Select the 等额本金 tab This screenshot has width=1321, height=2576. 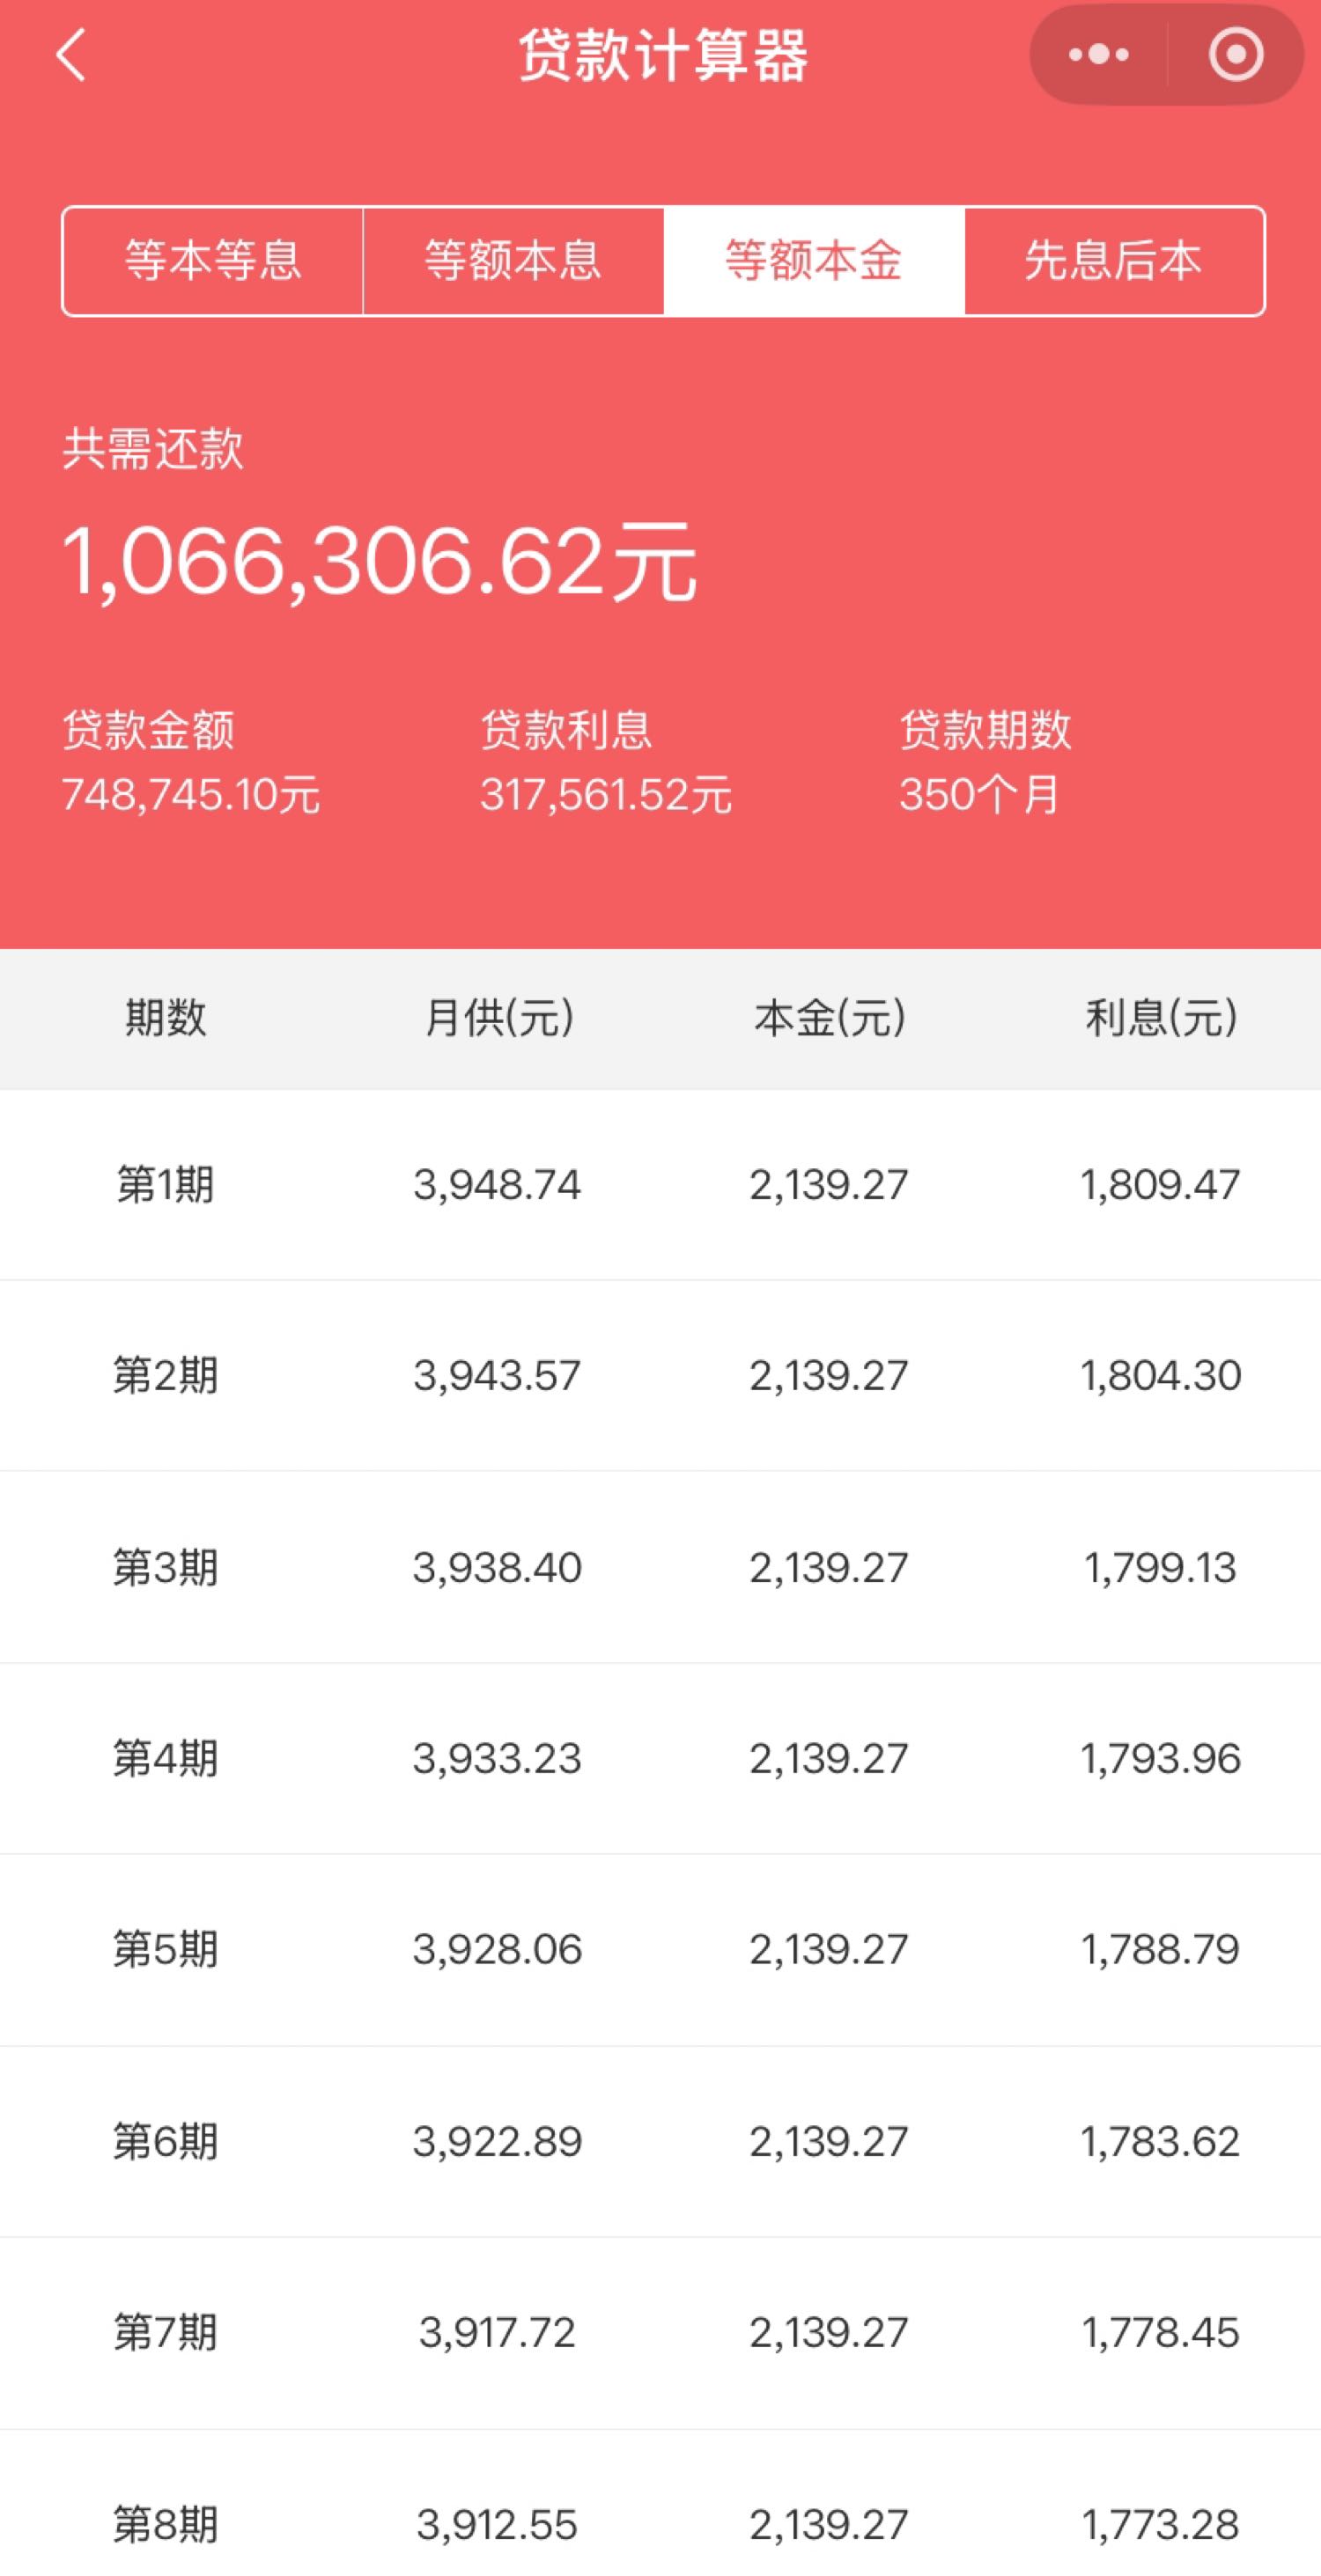pyautogui.click(x=814, y=261)
